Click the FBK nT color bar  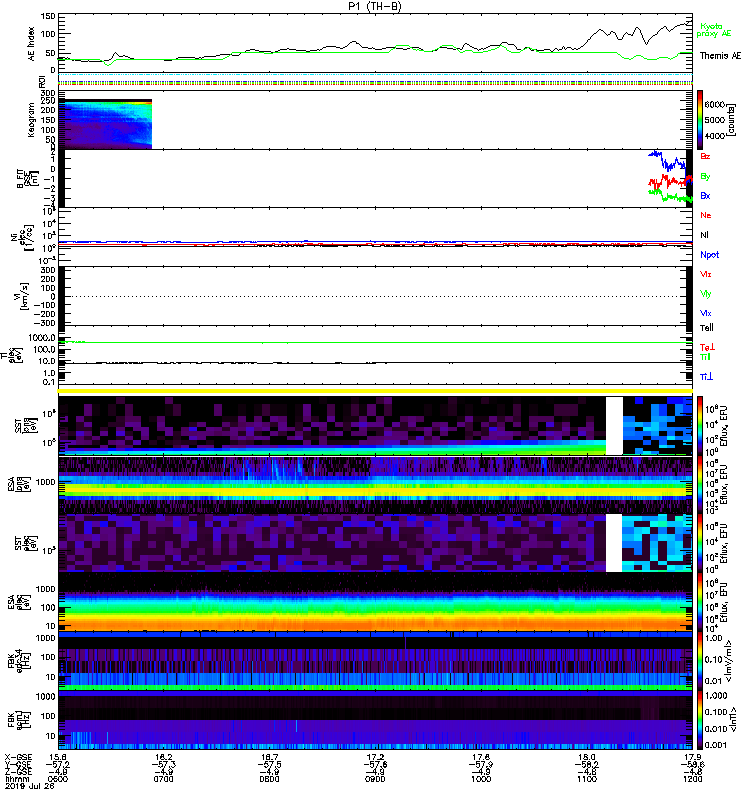pyautogui.click(x=700, y=719)
